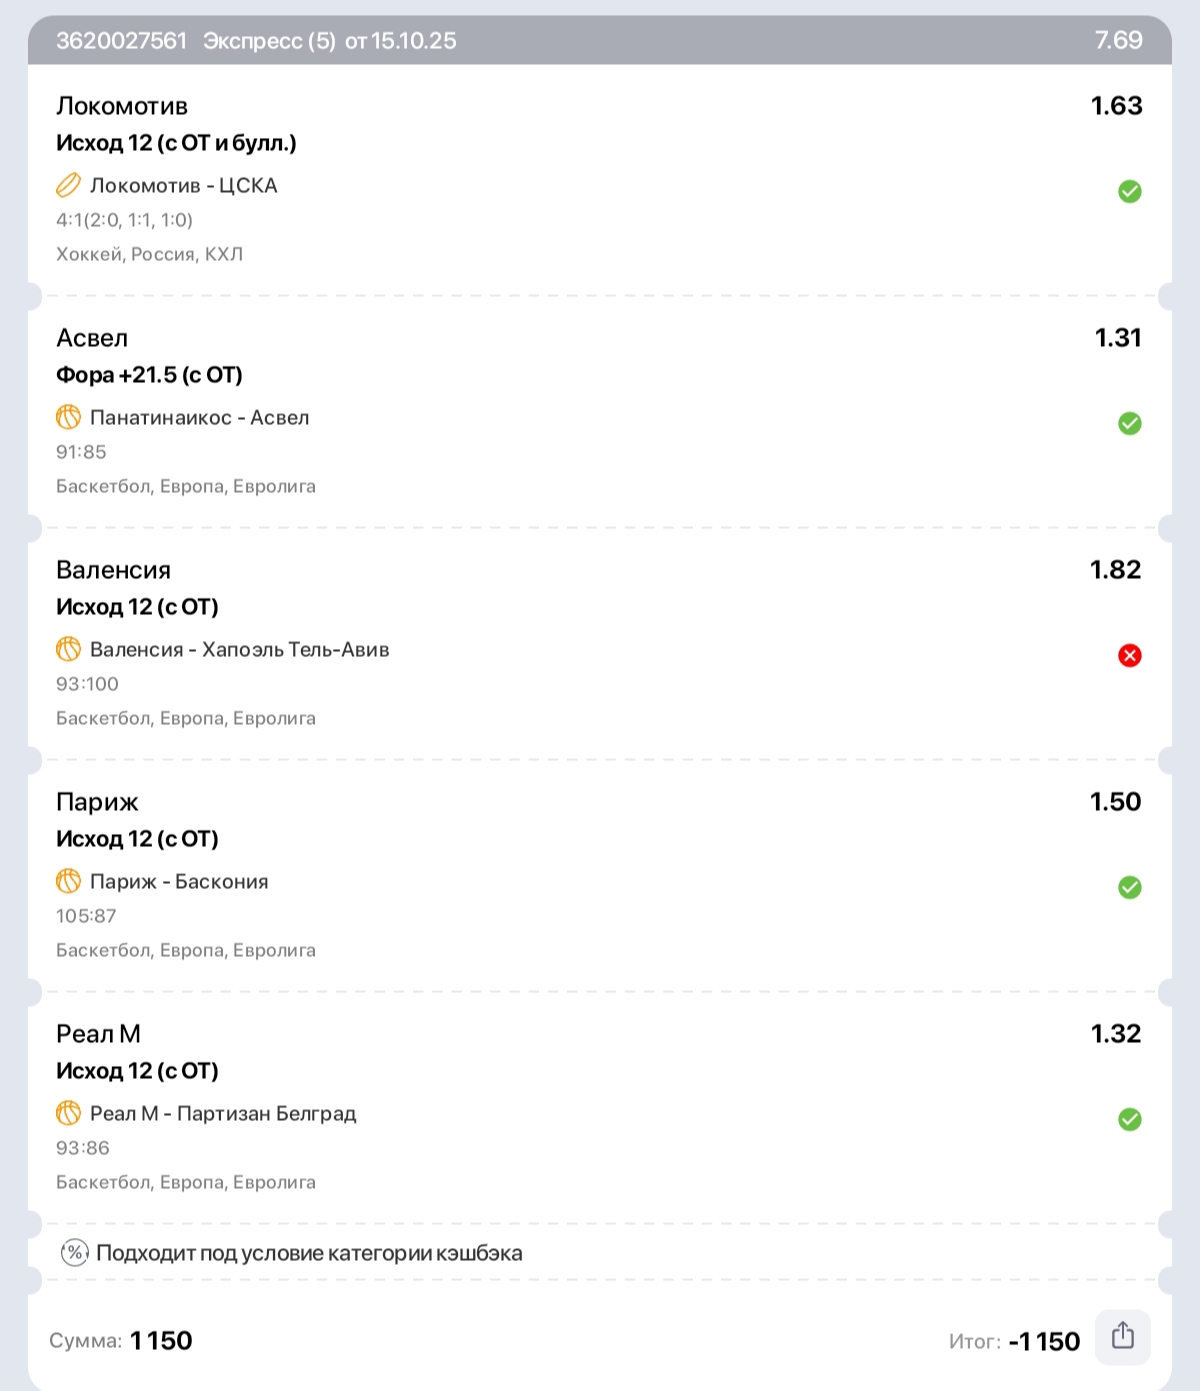Click the green win checkmark for Локомотив

pyautogui.click(x=1130, y=191)
